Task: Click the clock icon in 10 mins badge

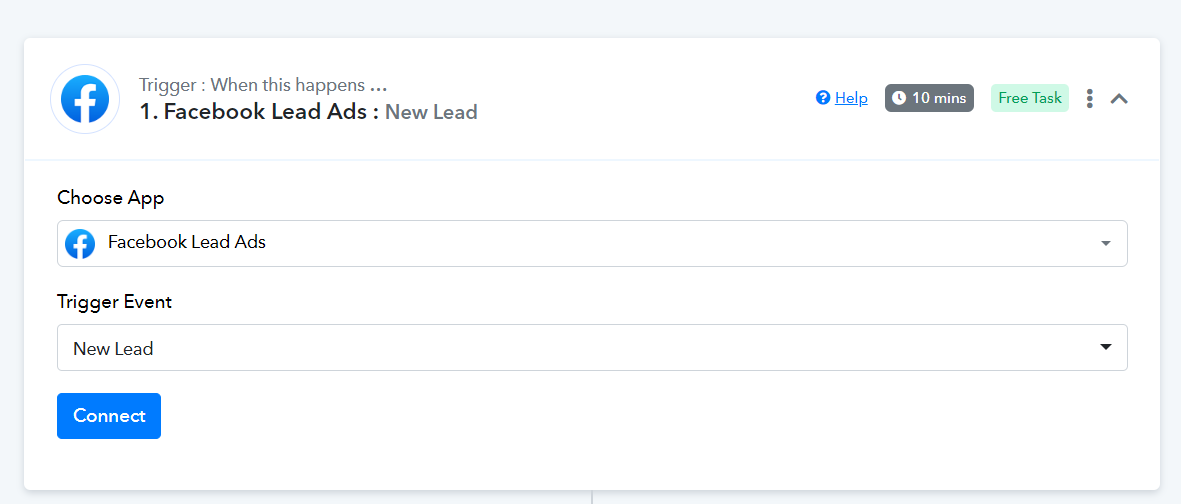Action: (899, 98)
